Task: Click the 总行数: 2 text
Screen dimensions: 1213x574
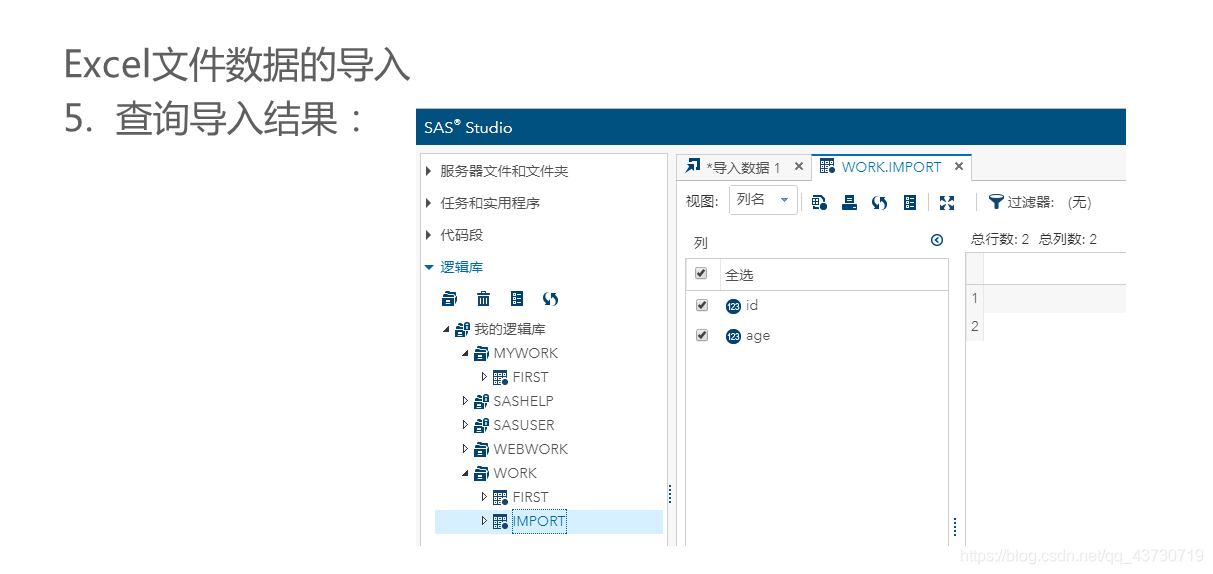Action: [x=1000, y=240]
